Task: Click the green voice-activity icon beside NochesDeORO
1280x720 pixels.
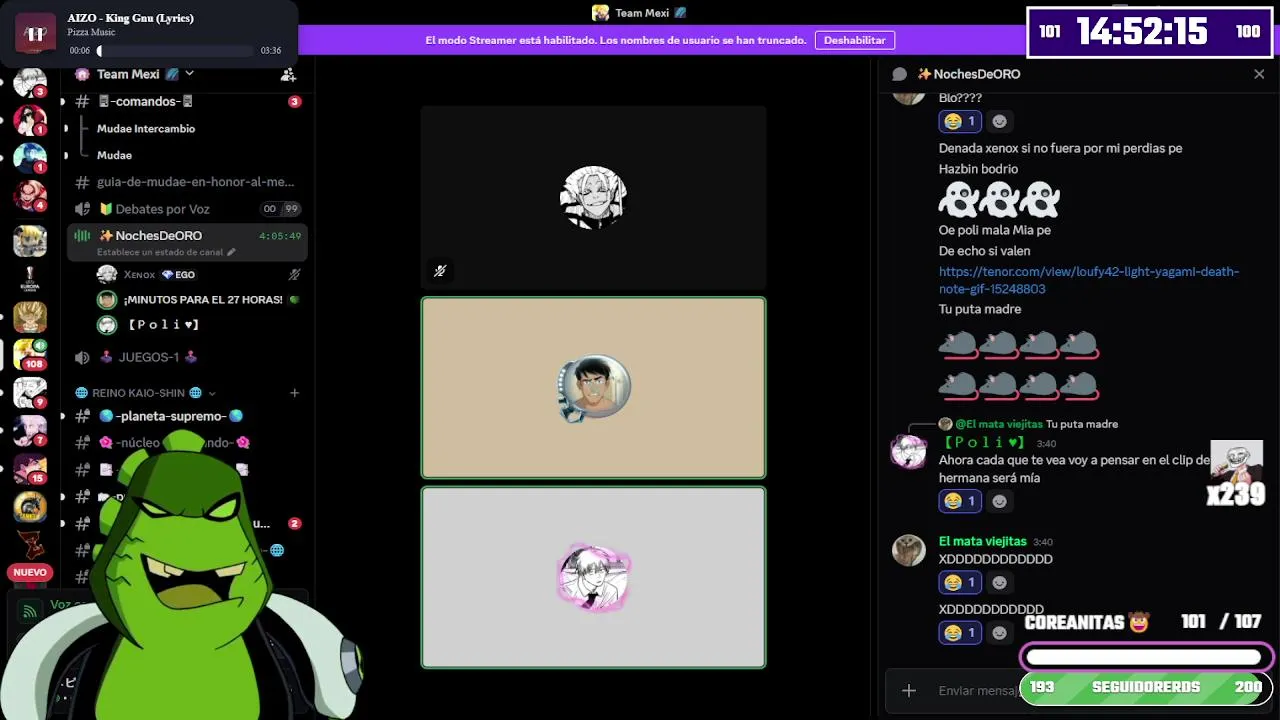Action: 83,236
